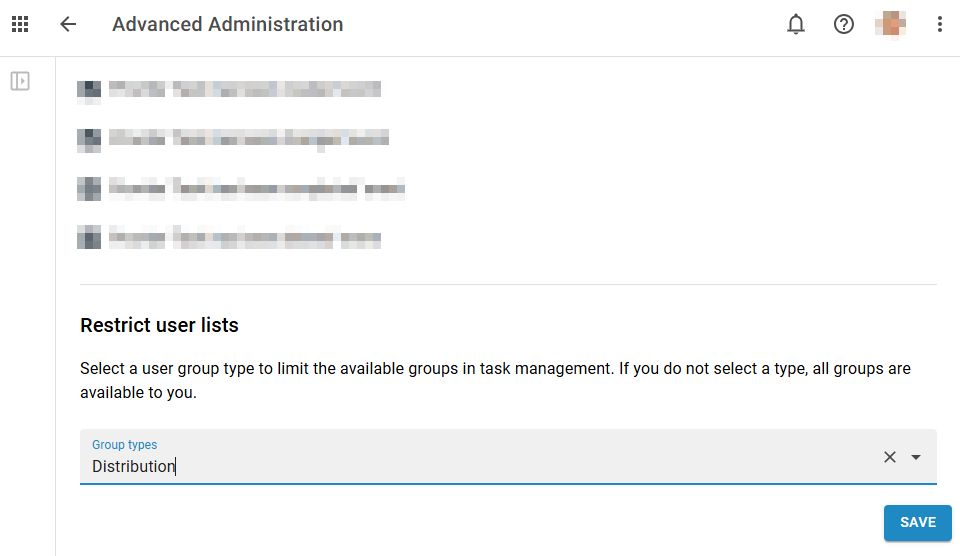Open the apps grid launcher

point(20,25)
